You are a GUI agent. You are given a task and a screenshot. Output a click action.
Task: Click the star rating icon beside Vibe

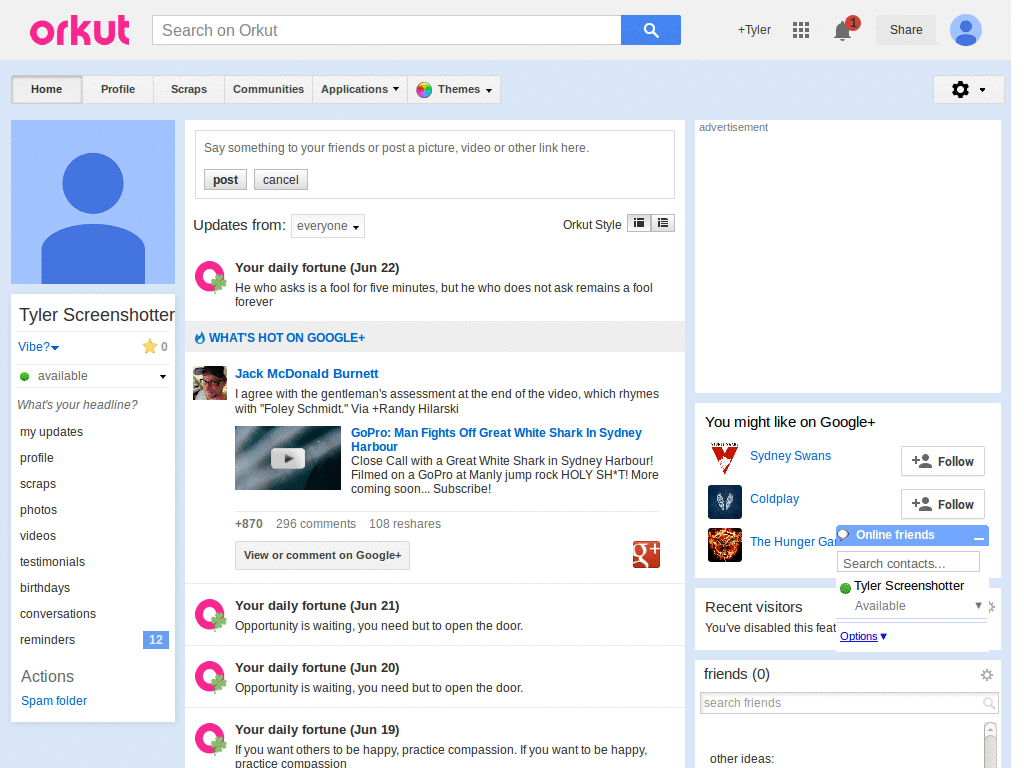[150, 347]
